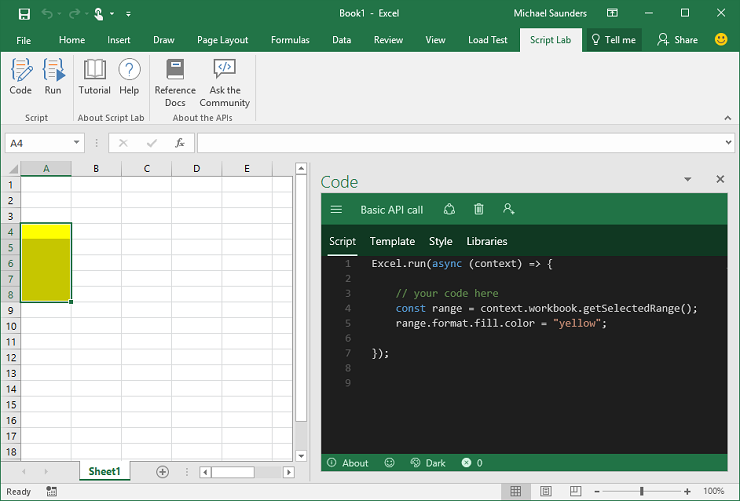Click the error count indicator
Viewport: 740px width, 501px height.
472,463
